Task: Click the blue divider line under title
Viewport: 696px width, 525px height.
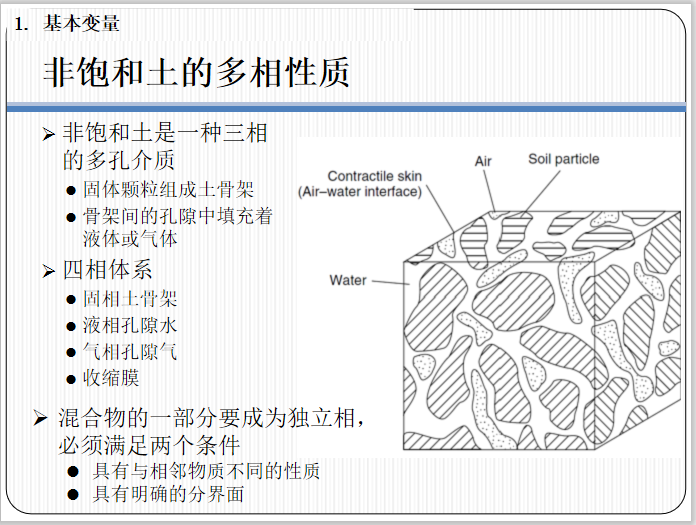Action: point(348,106)
